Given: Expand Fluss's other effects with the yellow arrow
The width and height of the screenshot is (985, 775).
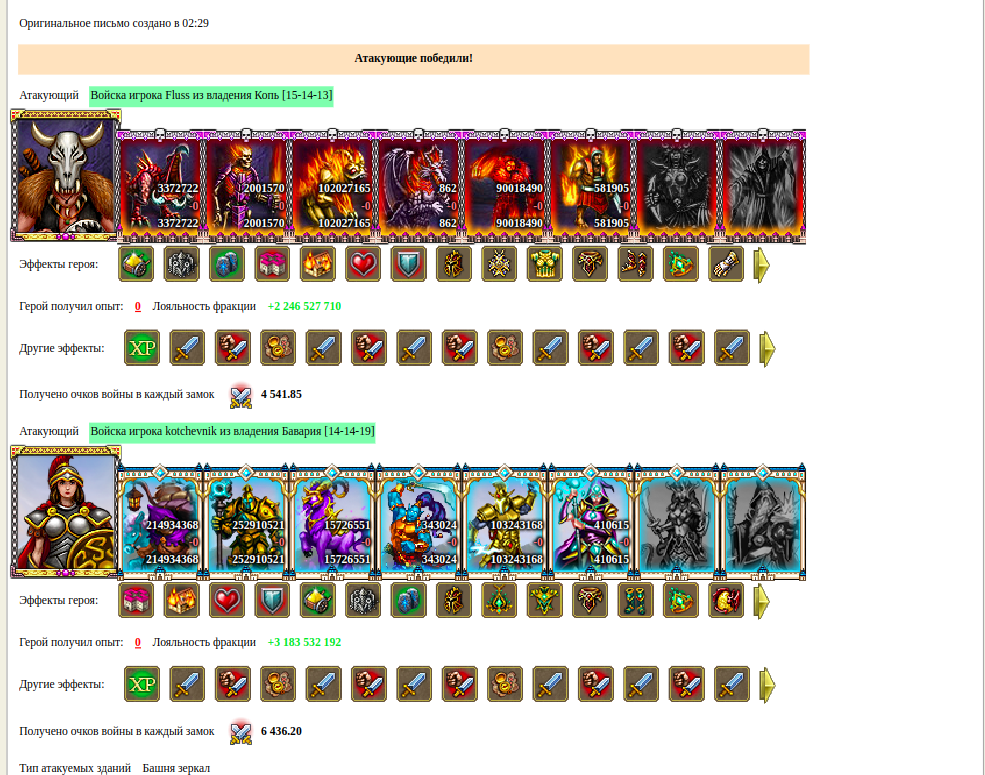Looking at the screenshot, I should (767, 349).
